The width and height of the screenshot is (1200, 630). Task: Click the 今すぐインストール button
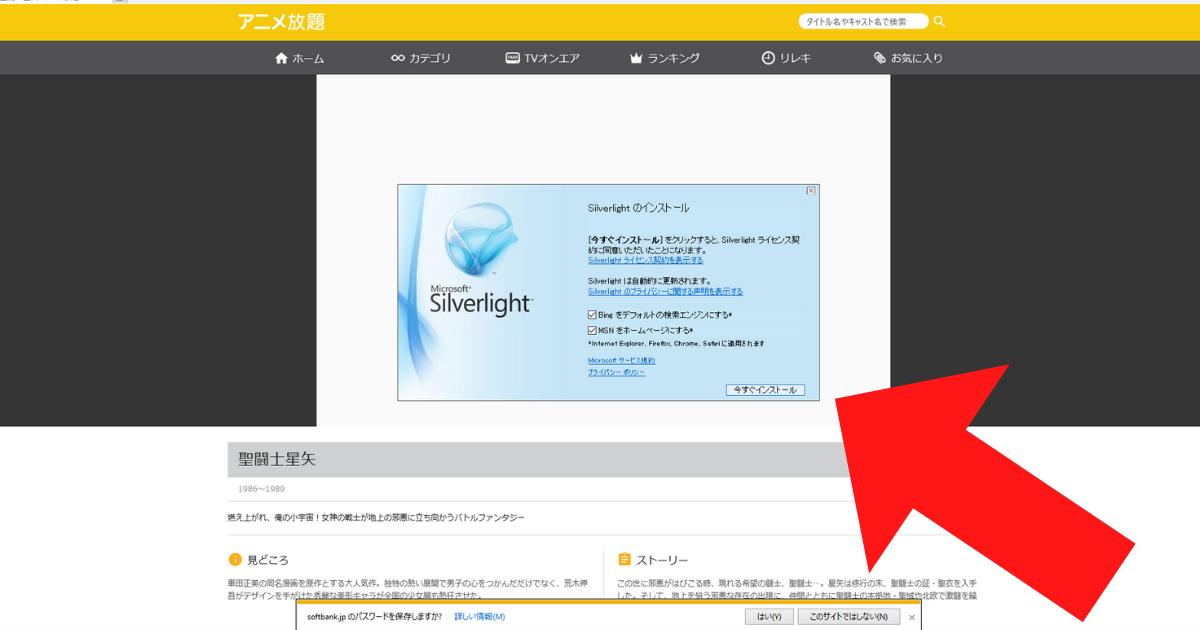(x=765, y=390)
